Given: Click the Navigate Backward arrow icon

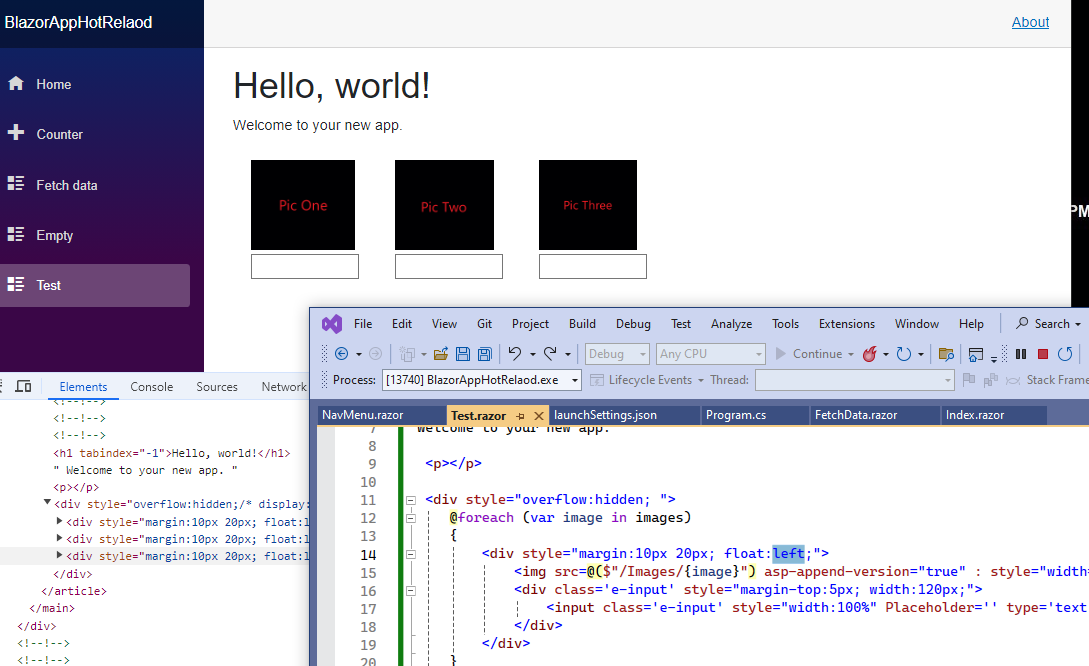Looking at the screenshot, I should [343, 354].
